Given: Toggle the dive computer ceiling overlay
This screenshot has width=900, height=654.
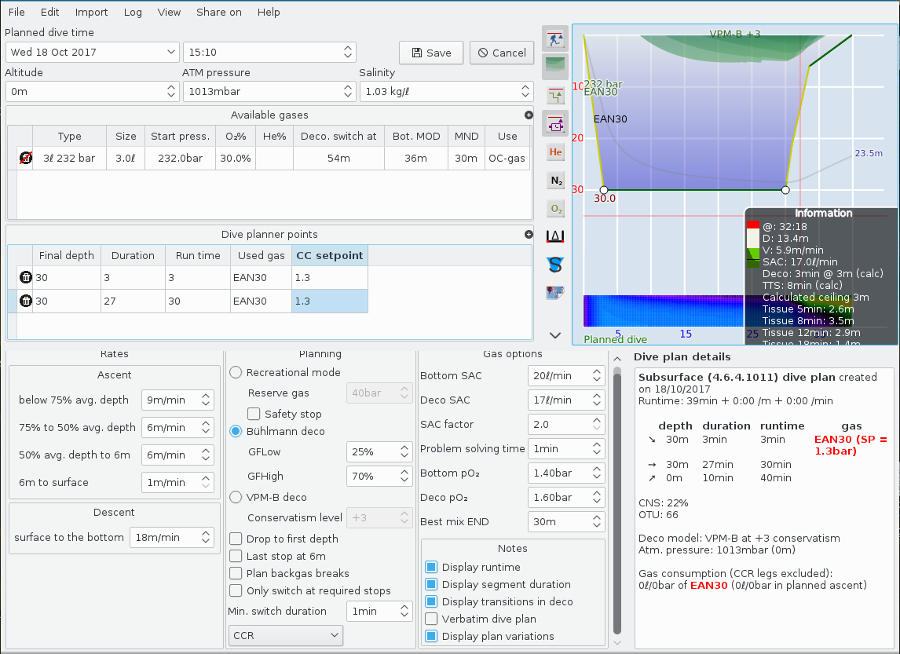Looking at the screenshot, I should click(x=555, y=123).
